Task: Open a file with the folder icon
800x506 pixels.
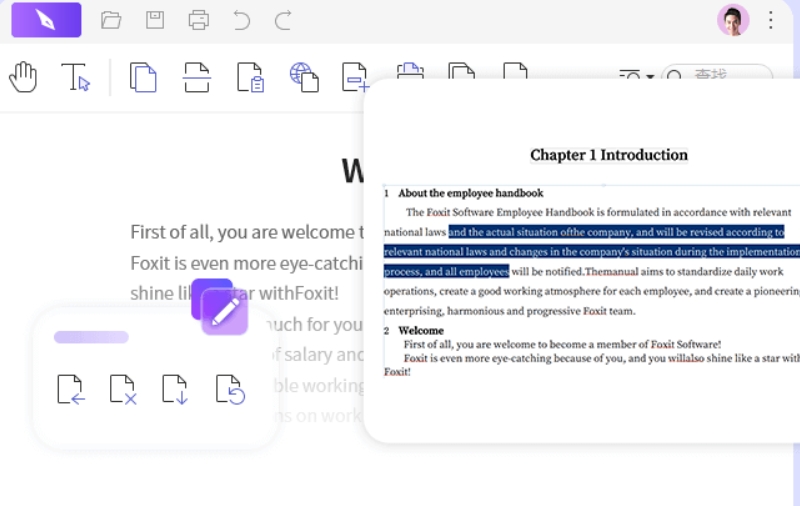Action: tap(111, 20)
